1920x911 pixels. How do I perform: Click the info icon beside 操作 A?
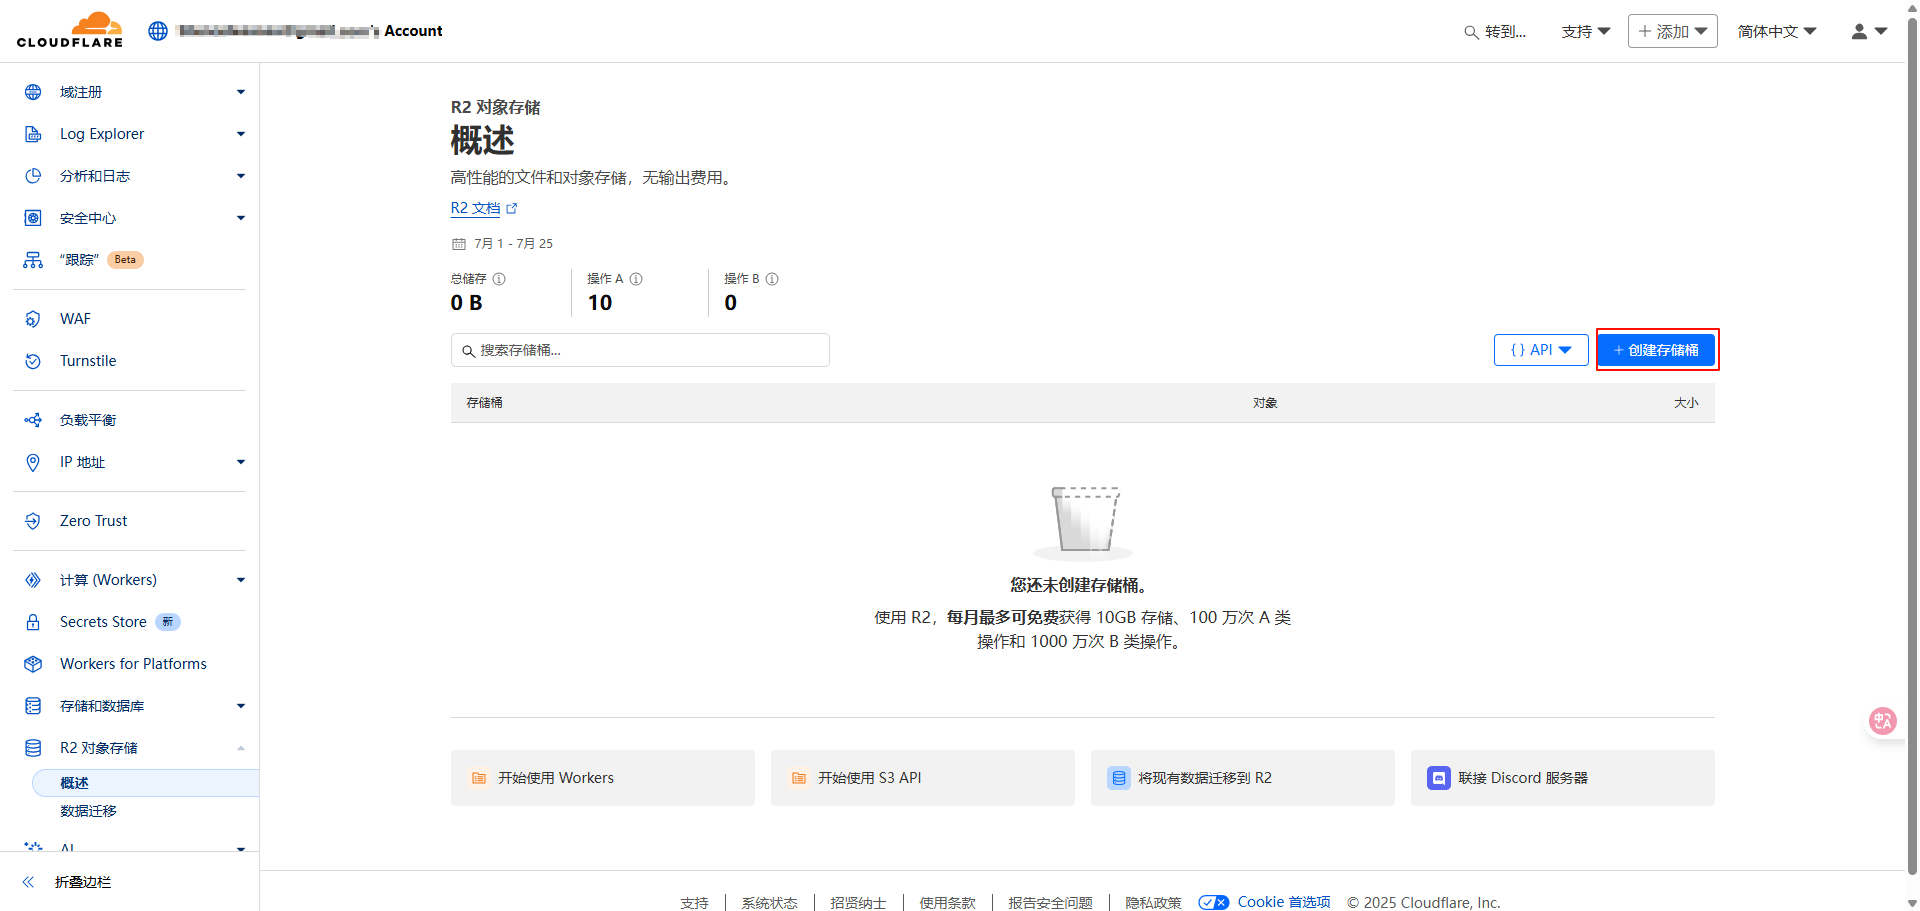(x=636, y=279)
